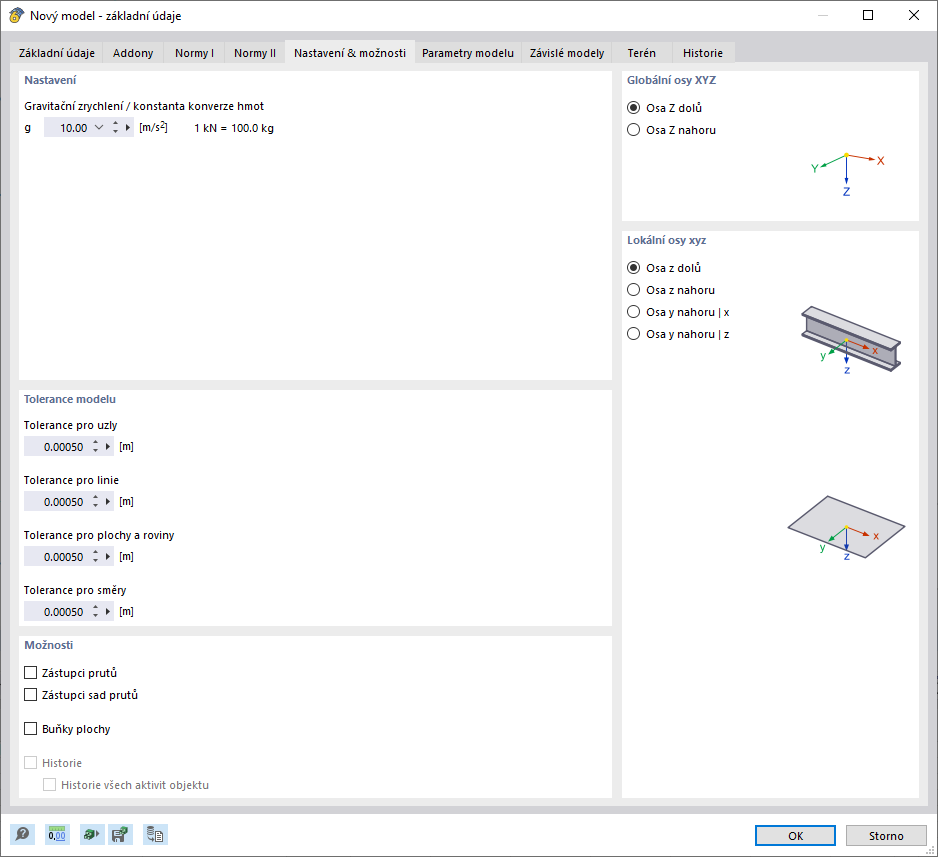Open the gravity acceleration dropdown arrow

coord(99,127)
